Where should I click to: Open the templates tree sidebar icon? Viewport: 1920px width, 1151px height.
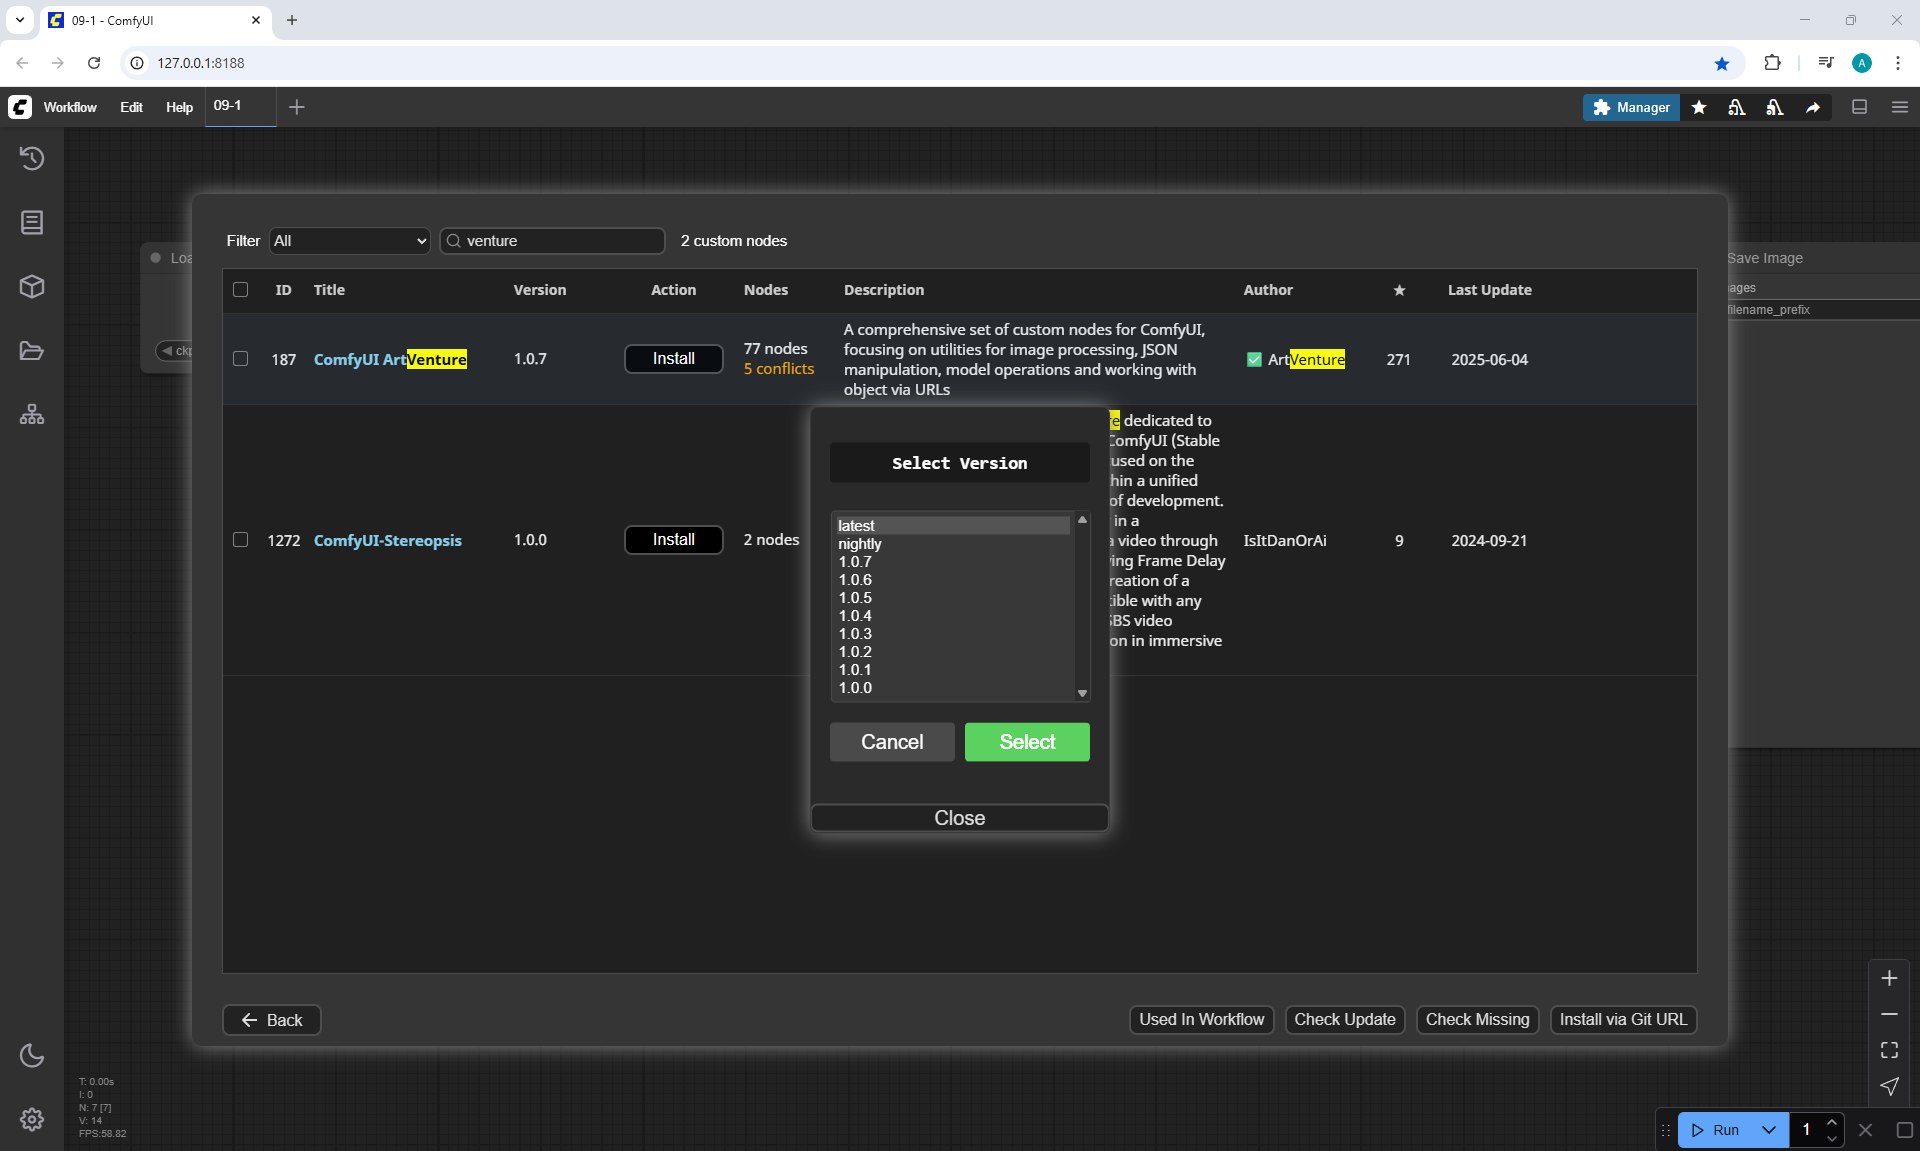click(x=32, y=415)
